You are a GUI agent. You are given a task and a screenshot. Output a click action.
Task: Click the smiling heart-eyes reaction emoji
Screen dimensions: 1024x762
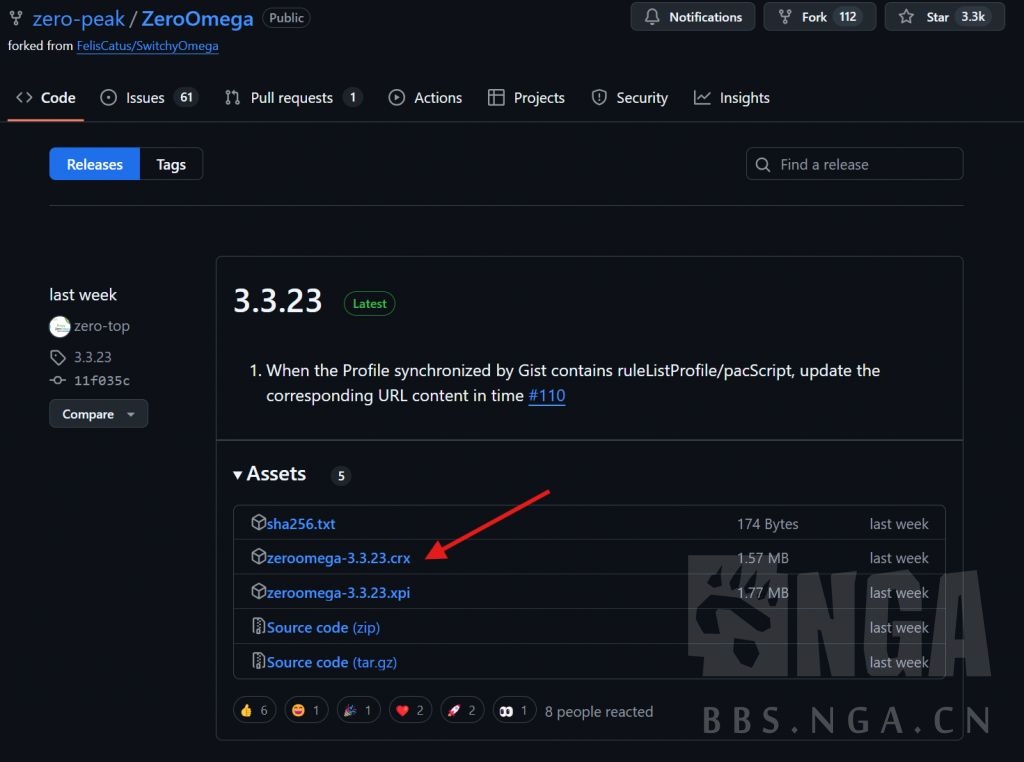(297, 711)
